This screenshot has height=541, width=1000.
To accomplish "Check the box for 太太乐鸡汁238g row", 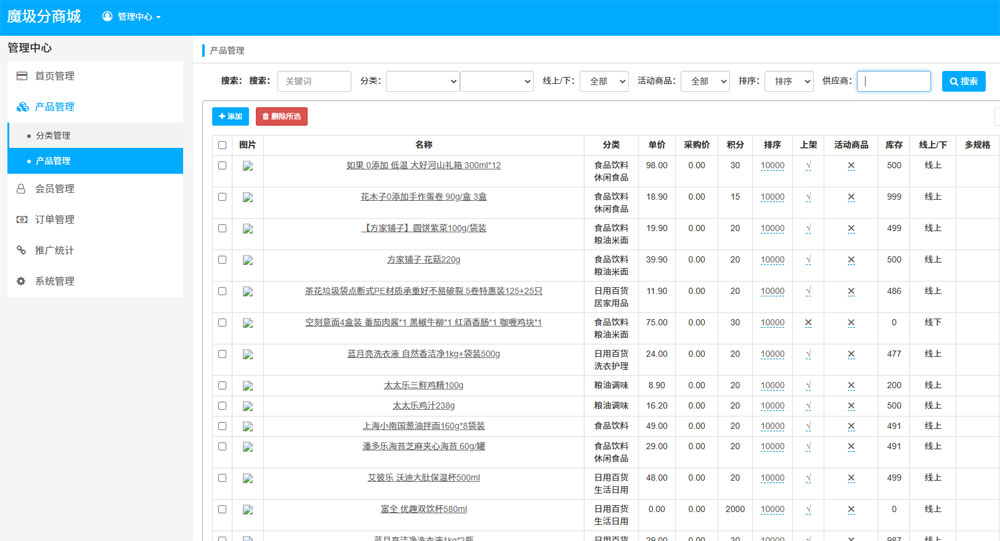I will pyautogui.click(x=222, y=405).
